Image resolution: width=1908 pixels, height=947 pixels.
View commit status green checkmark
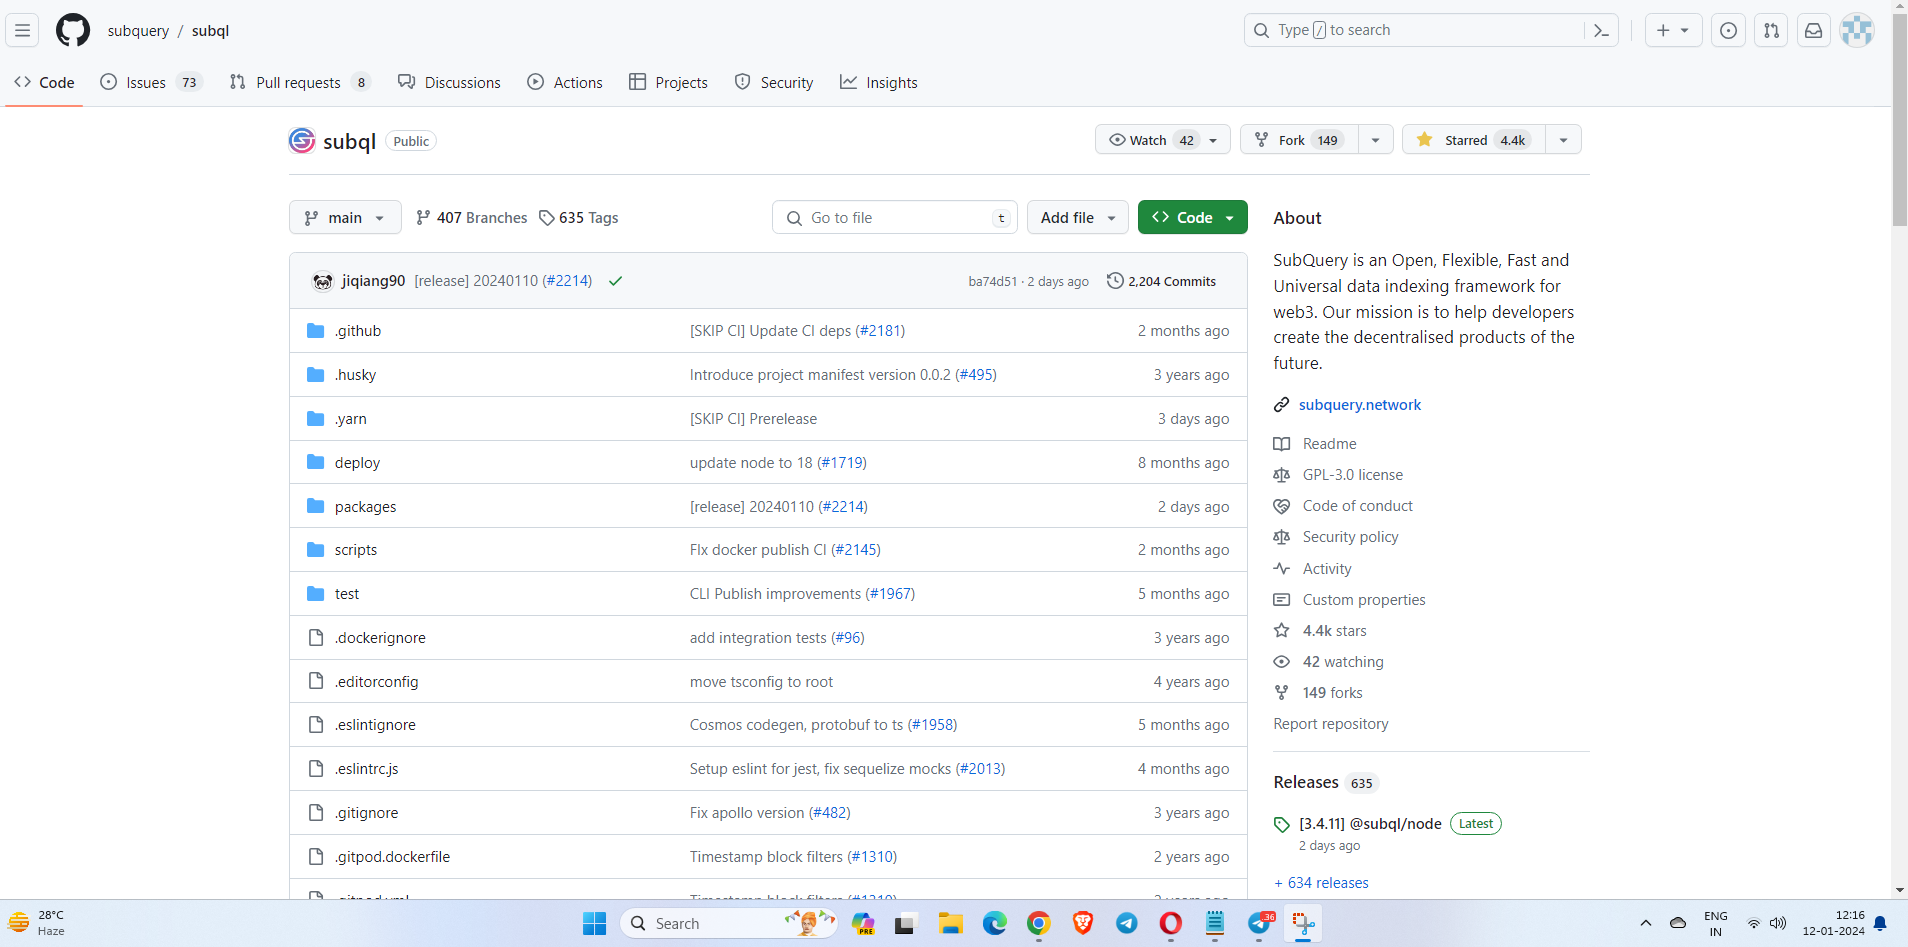[616, 281]
